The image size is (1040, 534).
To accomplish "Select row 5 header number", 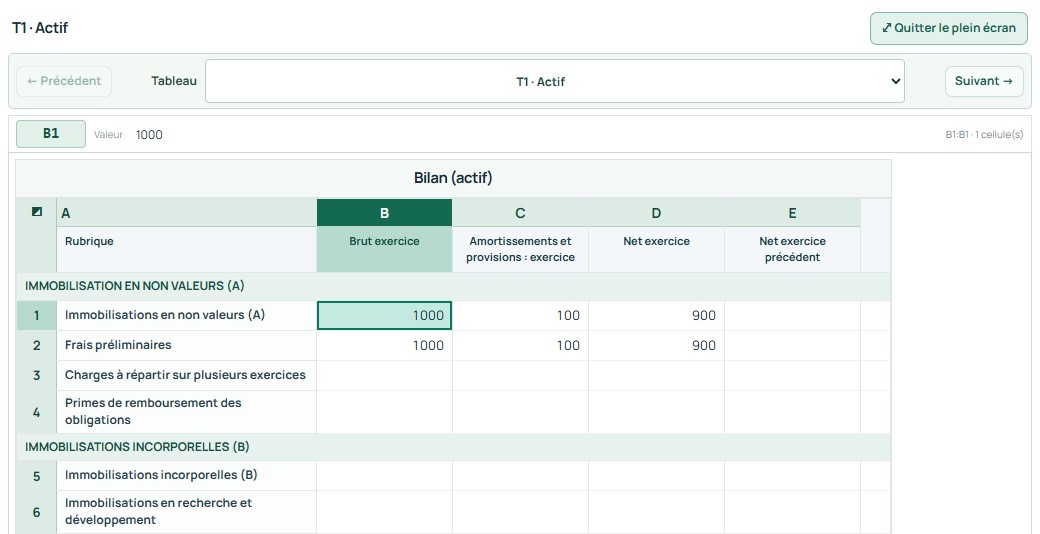I will click(36, 476).
